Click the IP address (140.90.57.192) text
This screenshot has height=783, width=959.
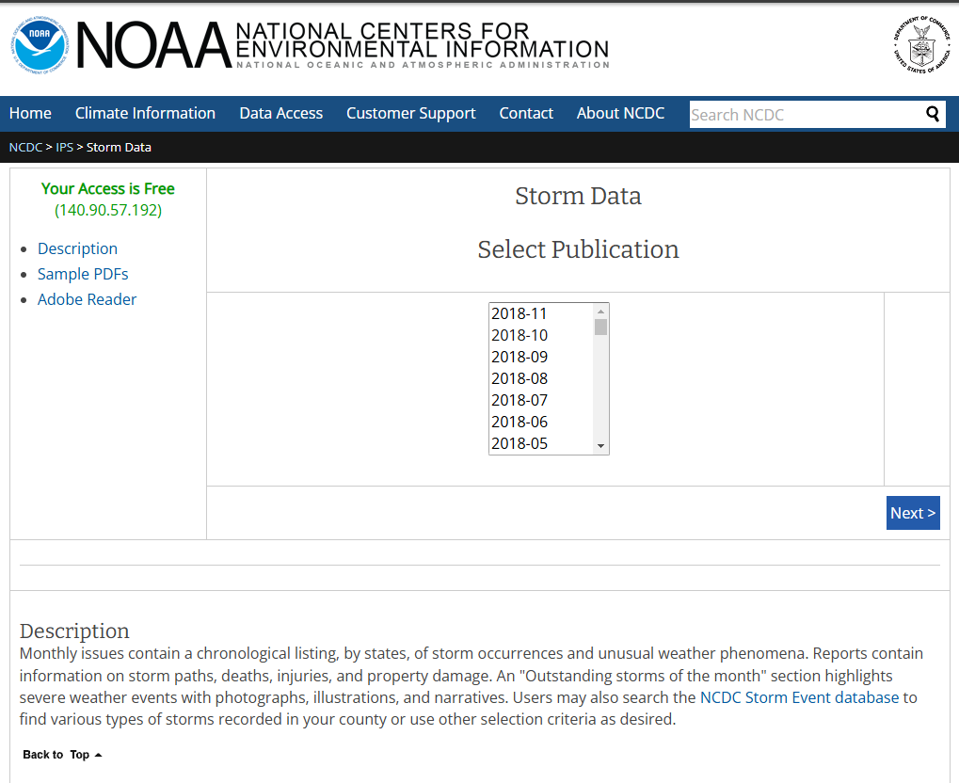(108, 210)
